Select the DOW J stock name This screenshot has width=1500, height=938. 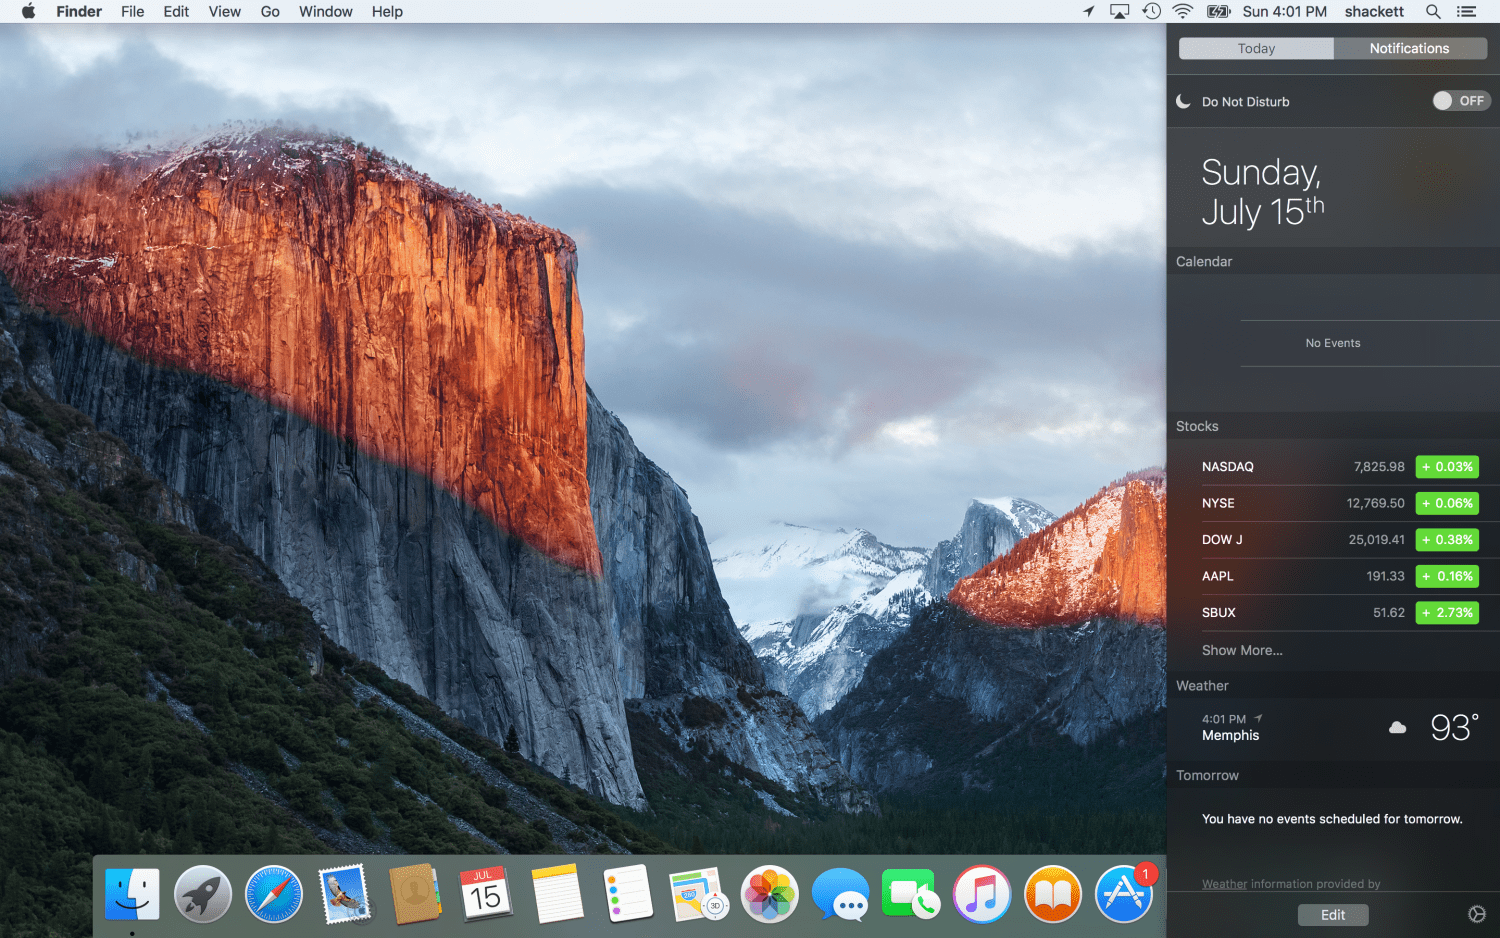click(x=1222, y=540)
